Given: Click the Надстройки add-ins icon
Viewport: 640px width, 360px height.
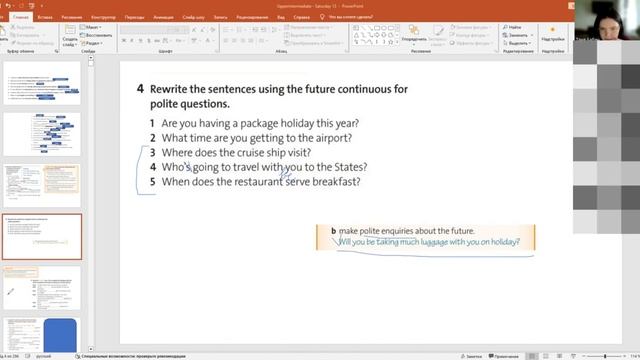Looking at the screenshot, I should (x=553, y=33).
